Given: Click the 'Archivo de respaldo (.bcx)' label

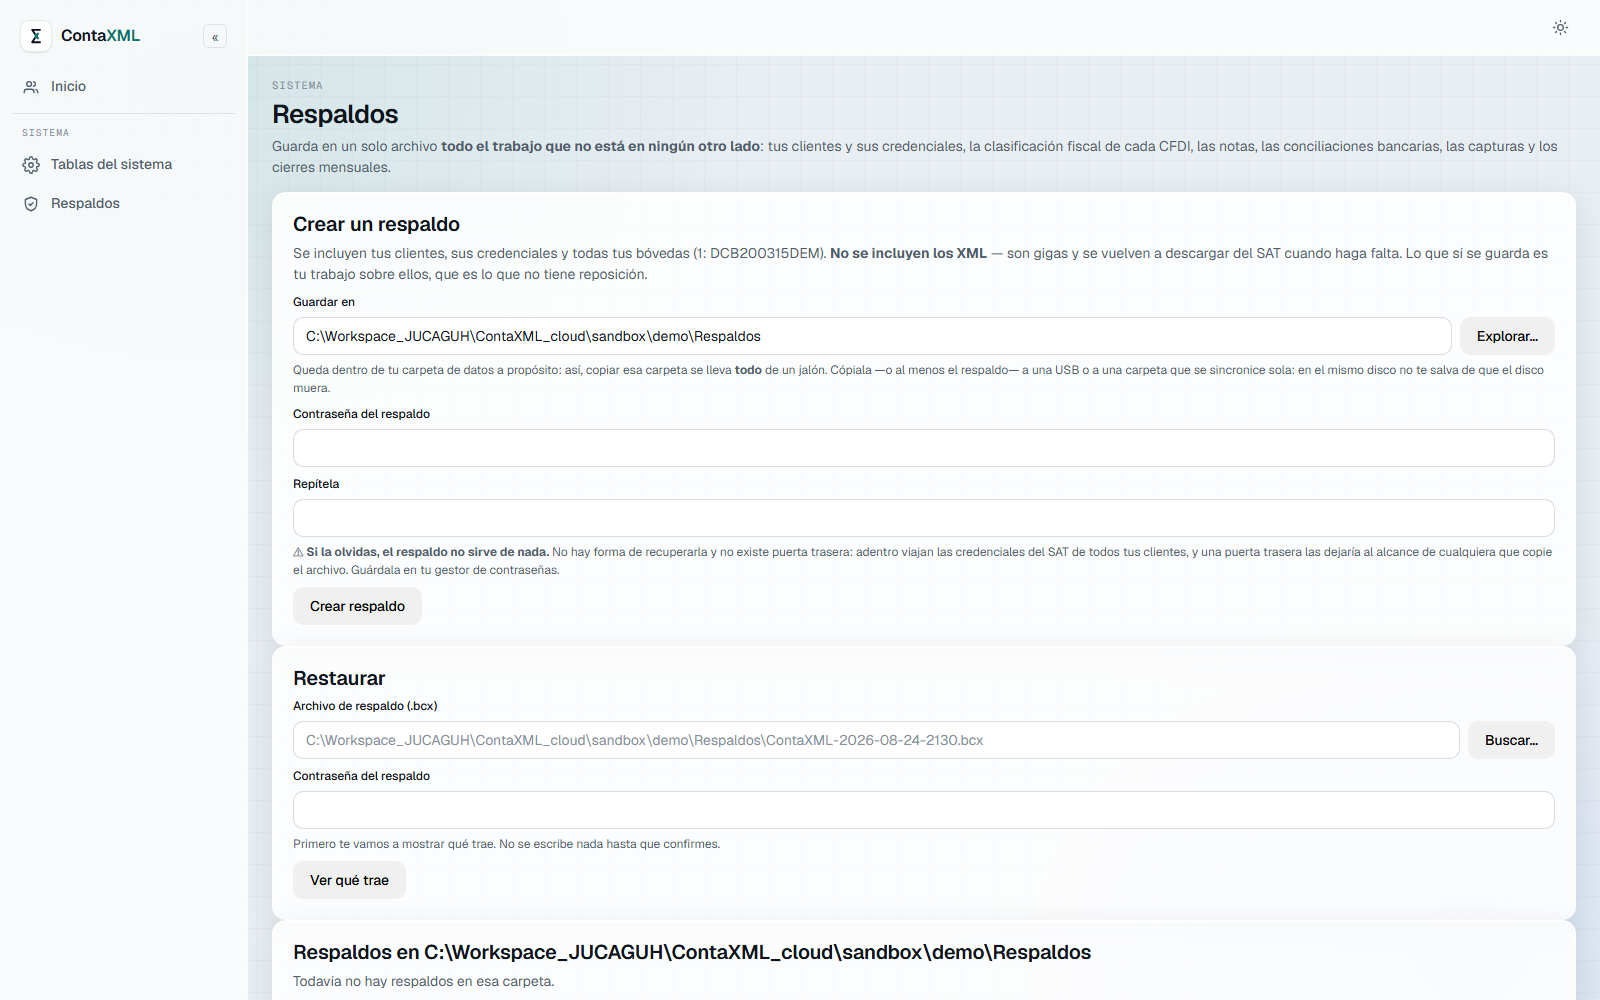Looking at the screenshot, I should click(365, 706).
